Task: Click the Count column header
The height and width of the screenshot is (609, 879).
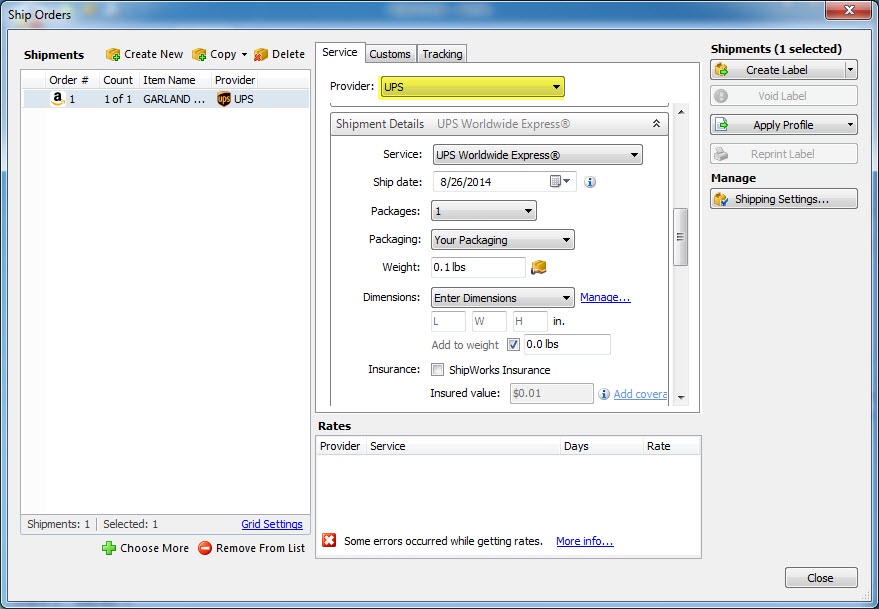Action: (119, 80)
